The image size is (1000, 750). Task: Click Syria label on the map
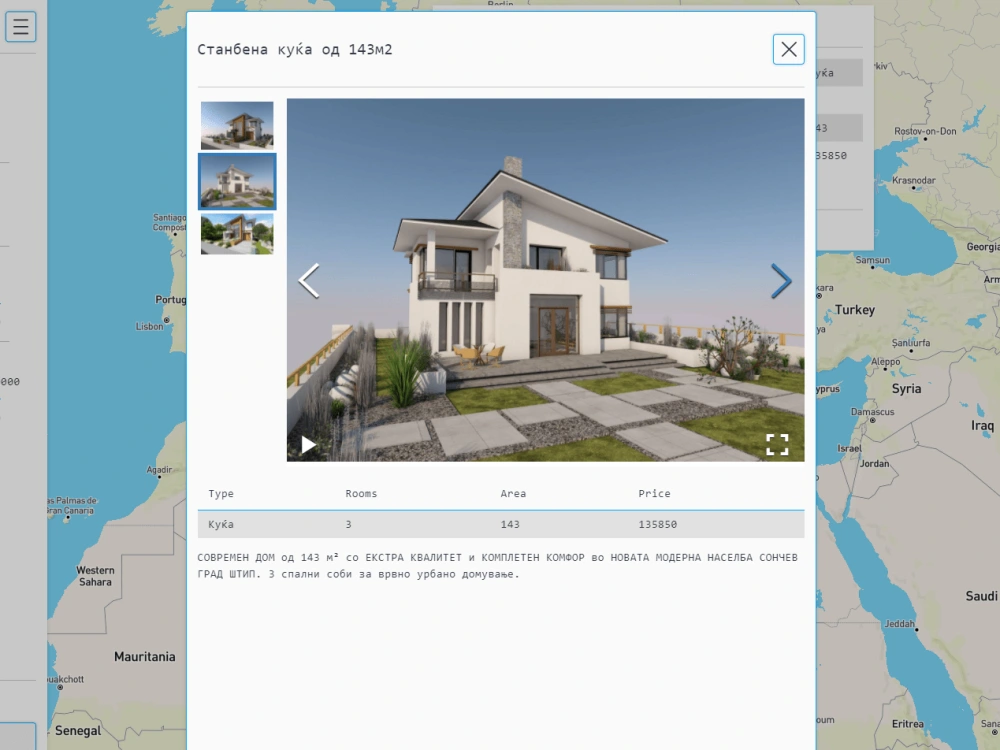coord(906,388)
